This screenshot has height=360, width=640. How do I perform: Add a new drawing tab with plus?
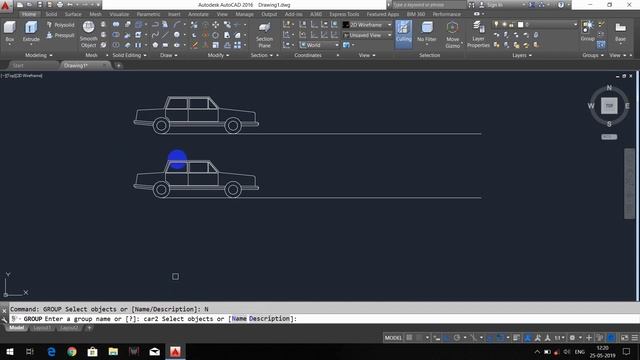118,66
